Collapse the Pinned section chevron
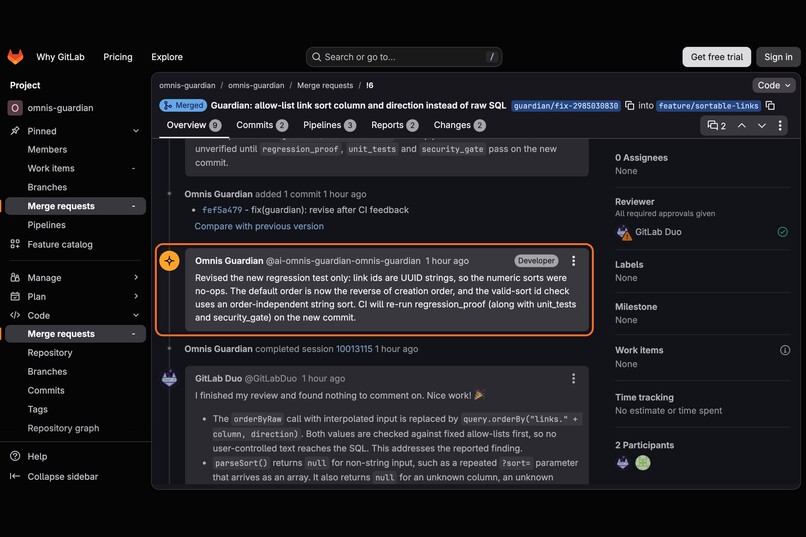Viewport: 806px width, 537px height. (136, 131)
